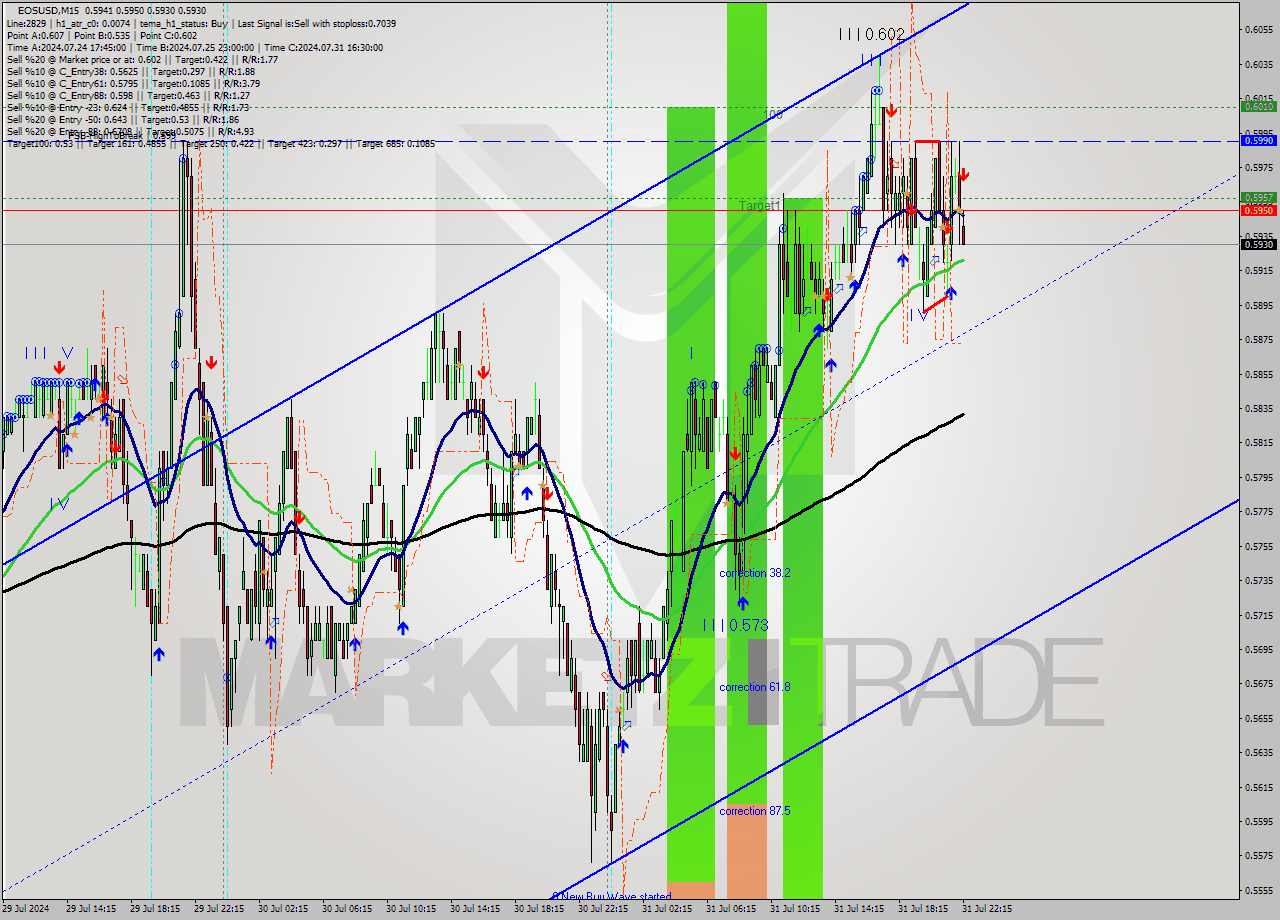Click the 0.5755 price axis label
Image resolution: width=1280 pixels, height=920 pixels.
pyautogui.click(x=1258, y=546)
